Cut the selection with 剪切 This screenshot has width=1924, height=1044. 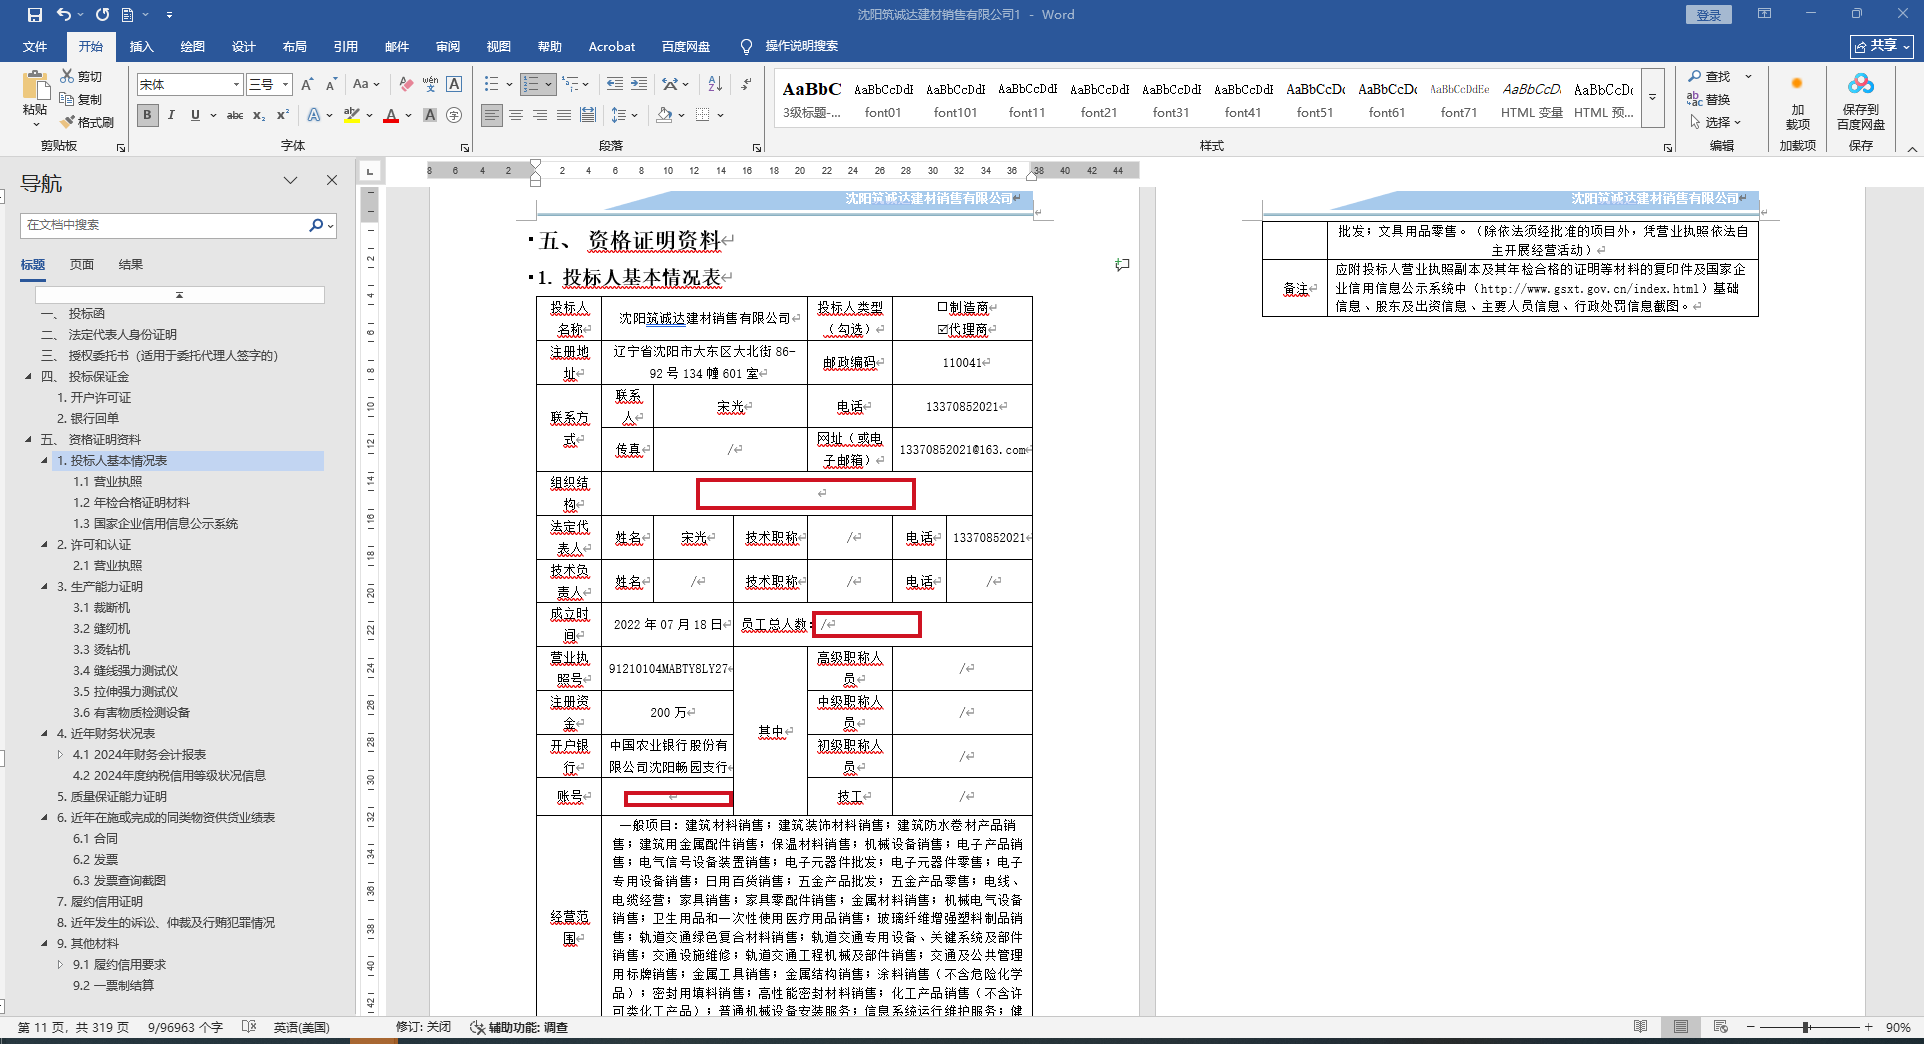coord(81,76)
